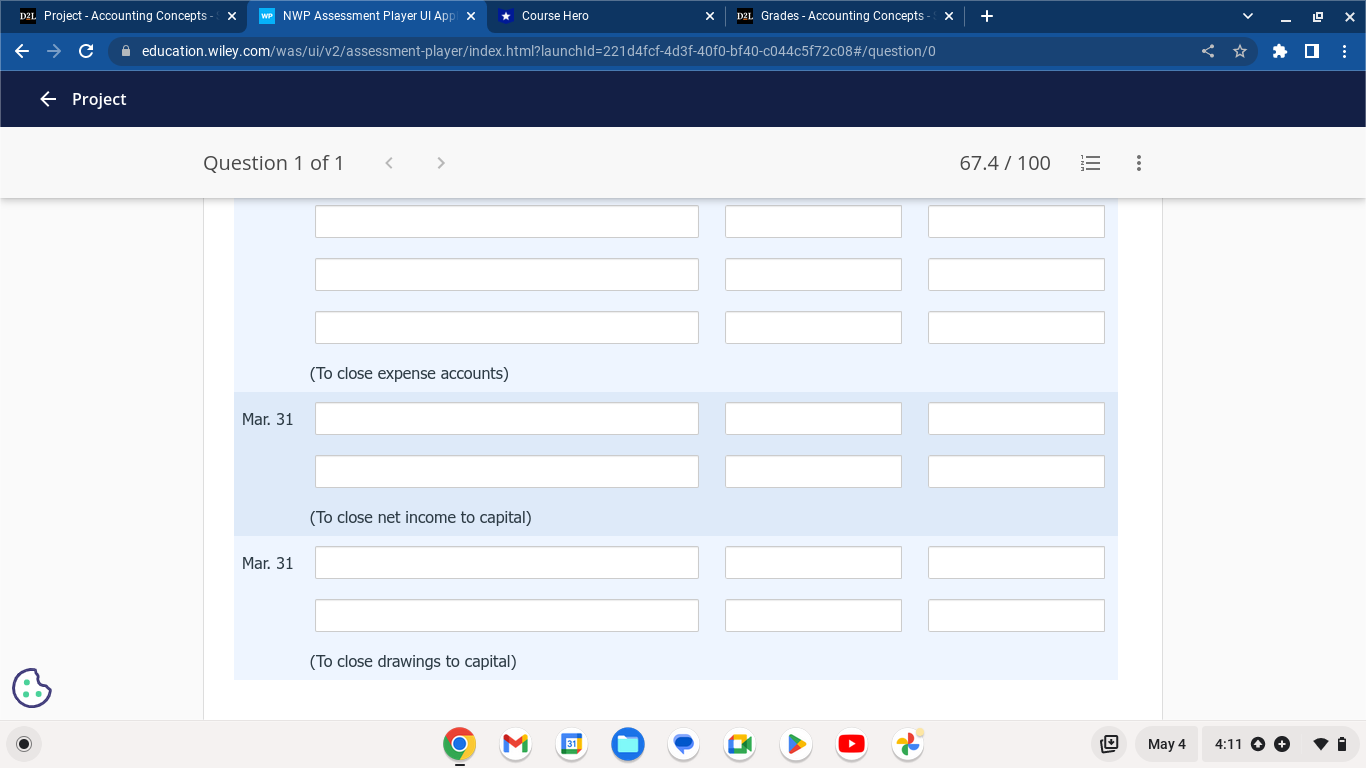The image size is (1366, 768).
Task: Click the first blank journal entry field for Mar. 31
Action: [x=506, y=418]
